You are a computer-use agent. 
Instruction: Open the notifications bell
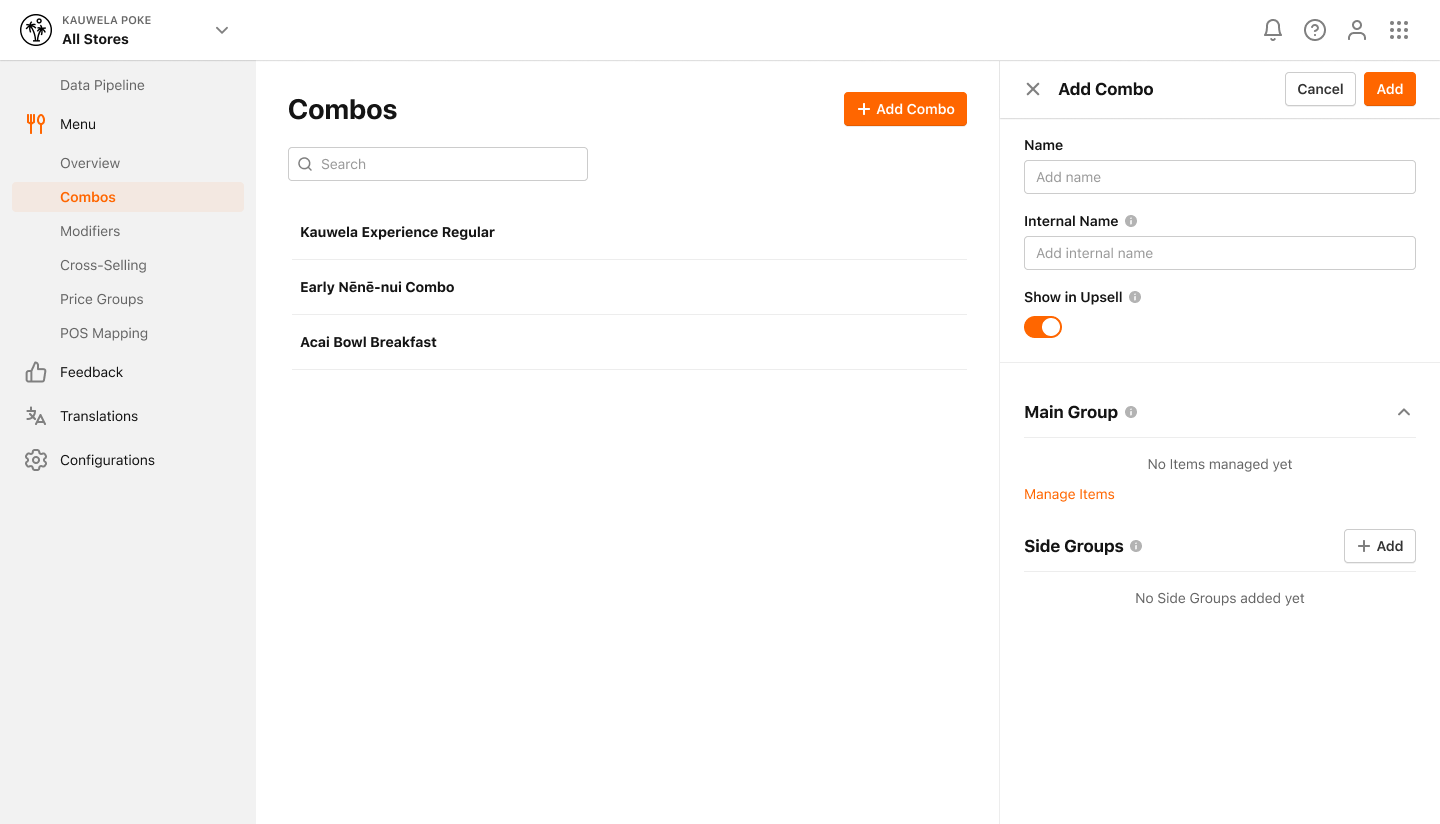(x=1272, y=30)
